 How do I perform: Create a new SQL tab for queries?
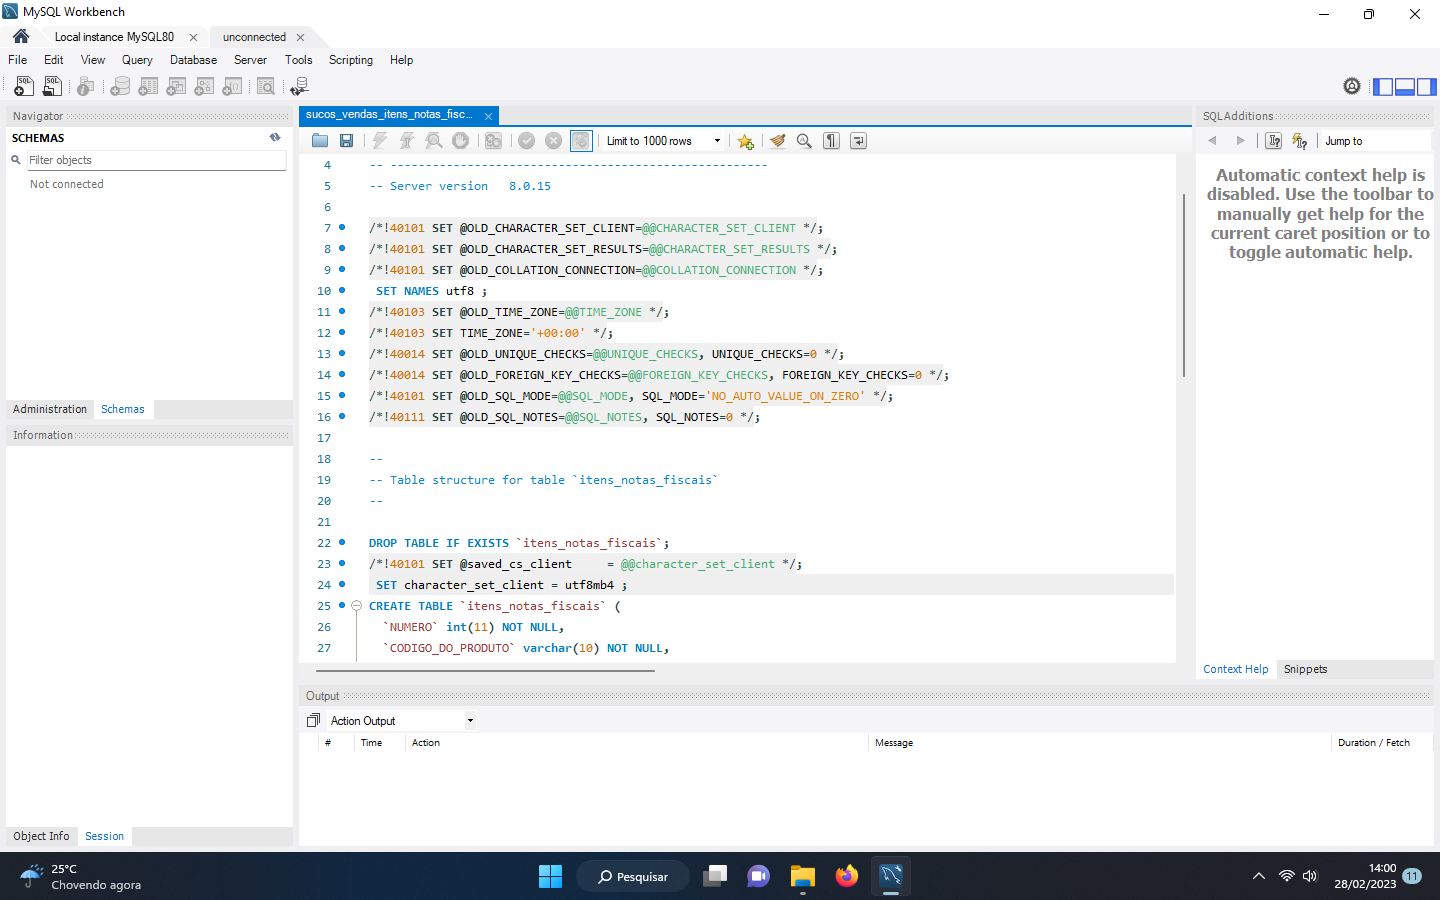(24, 87)
